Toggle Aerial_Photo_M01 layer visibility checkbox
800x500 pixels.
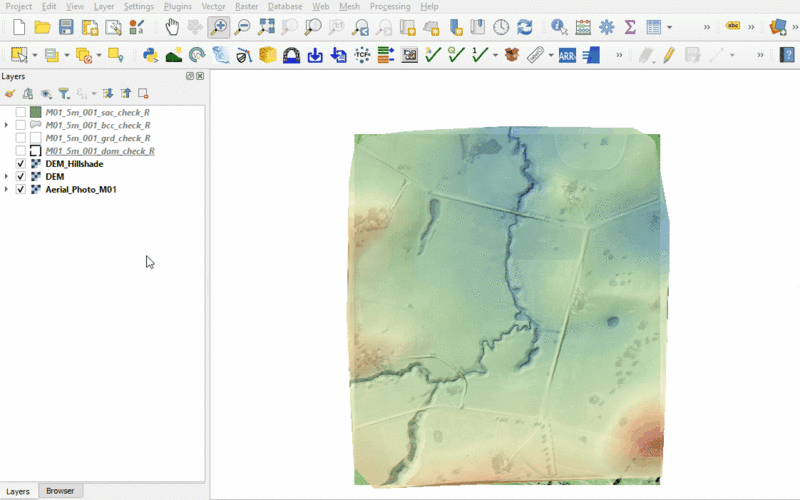click(x=21, y=189)
